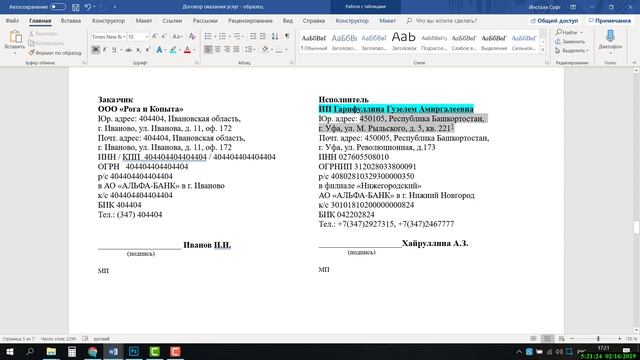Collapse the ribbon with chevron arrow

[x=634, y=63]
